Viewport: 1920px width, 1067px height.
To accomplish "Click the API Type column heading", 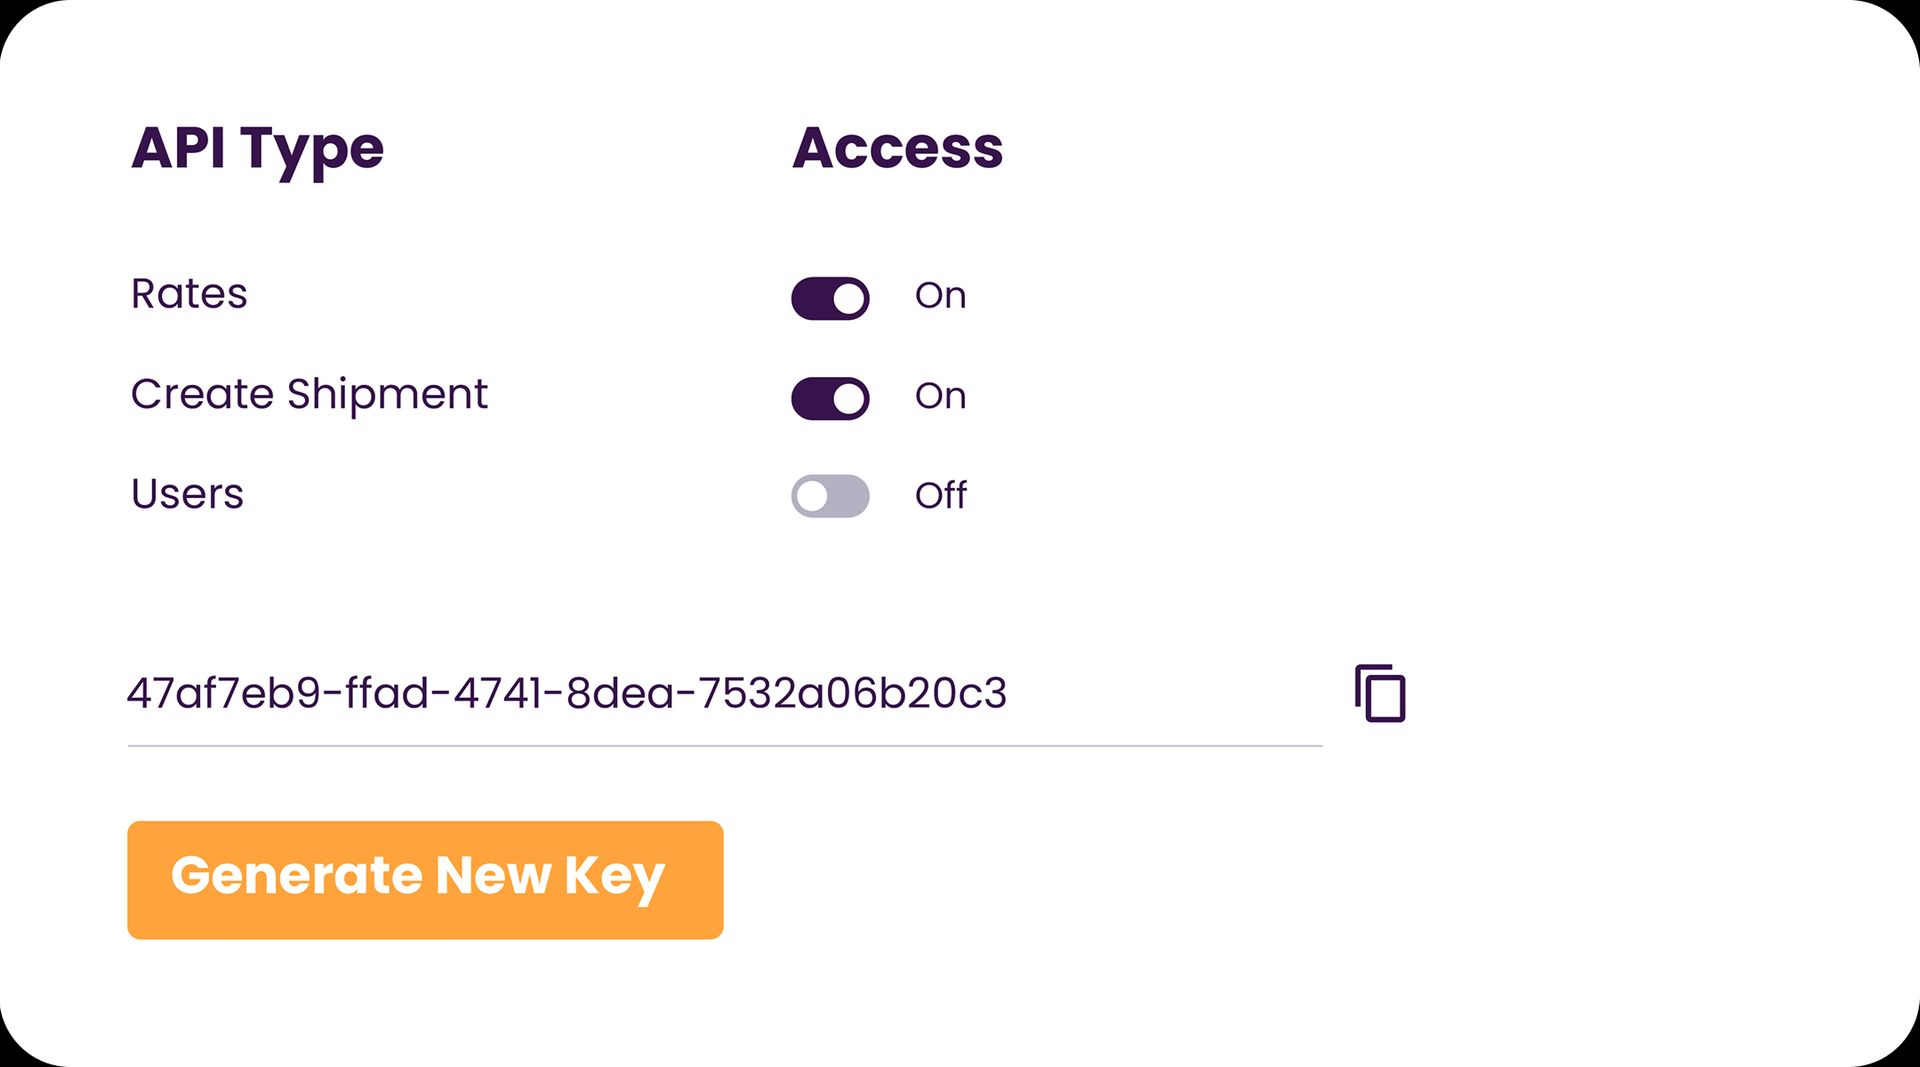I will (x=257, y=149).
